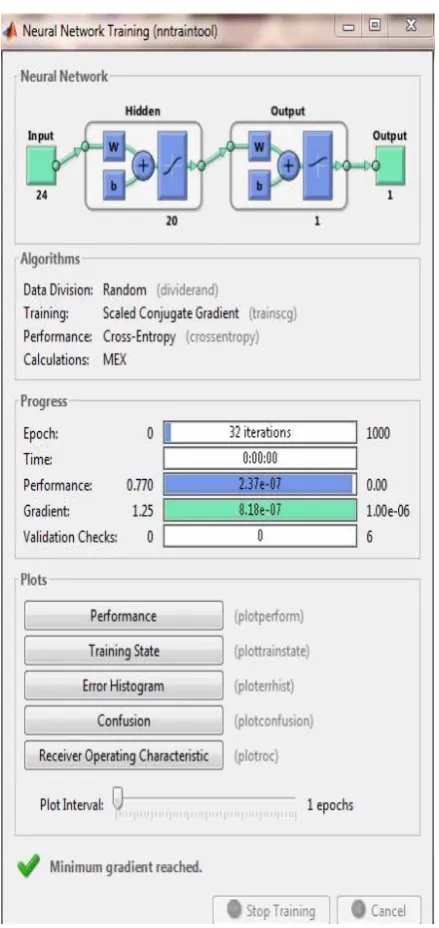
Task: Click the Output layer W weight block
Action: (259, 146)
